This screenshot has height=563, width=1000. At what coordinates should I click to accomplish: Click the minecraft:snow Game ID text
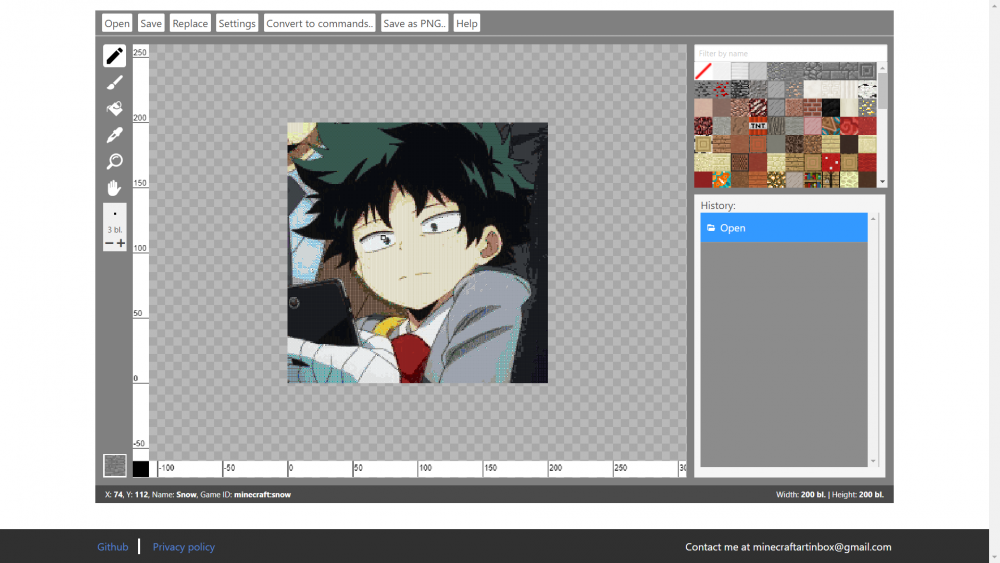[262, 494]
